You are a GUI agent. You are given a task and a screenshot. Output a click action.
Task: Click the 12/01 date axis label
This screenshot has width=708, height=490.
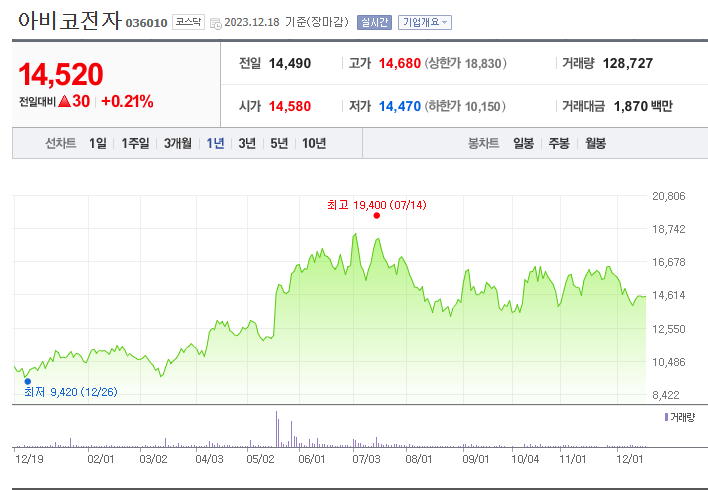coord(629,459)
